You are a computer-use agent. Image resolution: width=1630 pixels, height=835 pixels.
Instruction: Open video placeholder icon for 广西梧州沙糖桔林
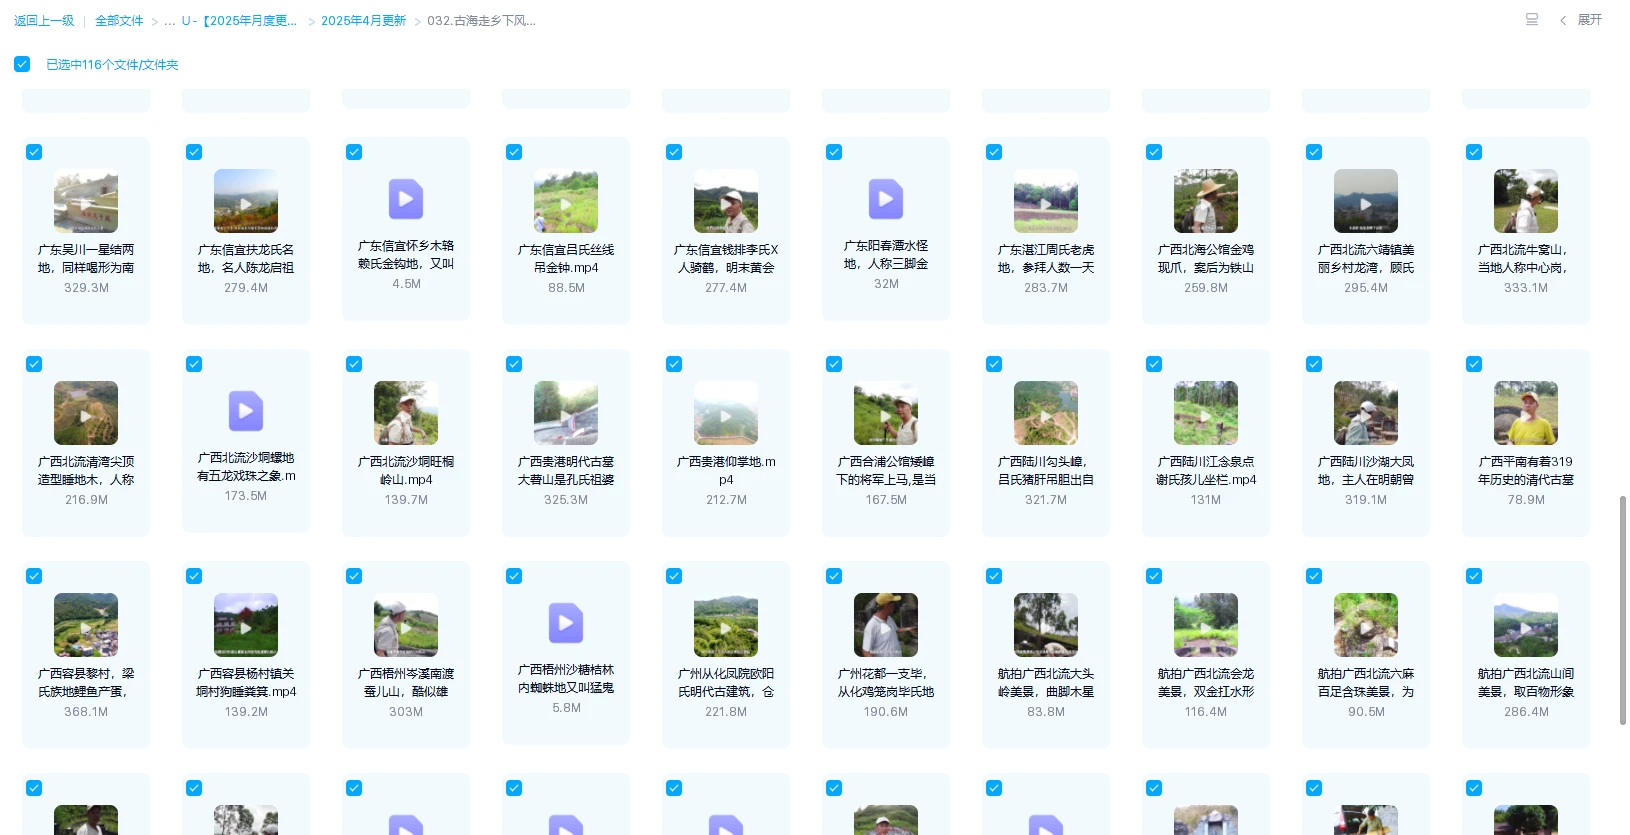[x=566, y=623]
